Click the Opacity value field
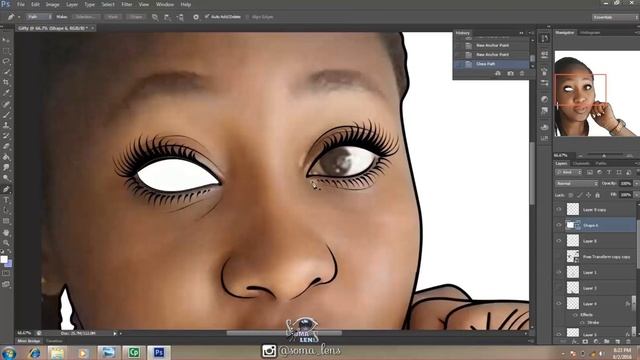The height and width of the screenshot is (360, 640). [625, 184]
